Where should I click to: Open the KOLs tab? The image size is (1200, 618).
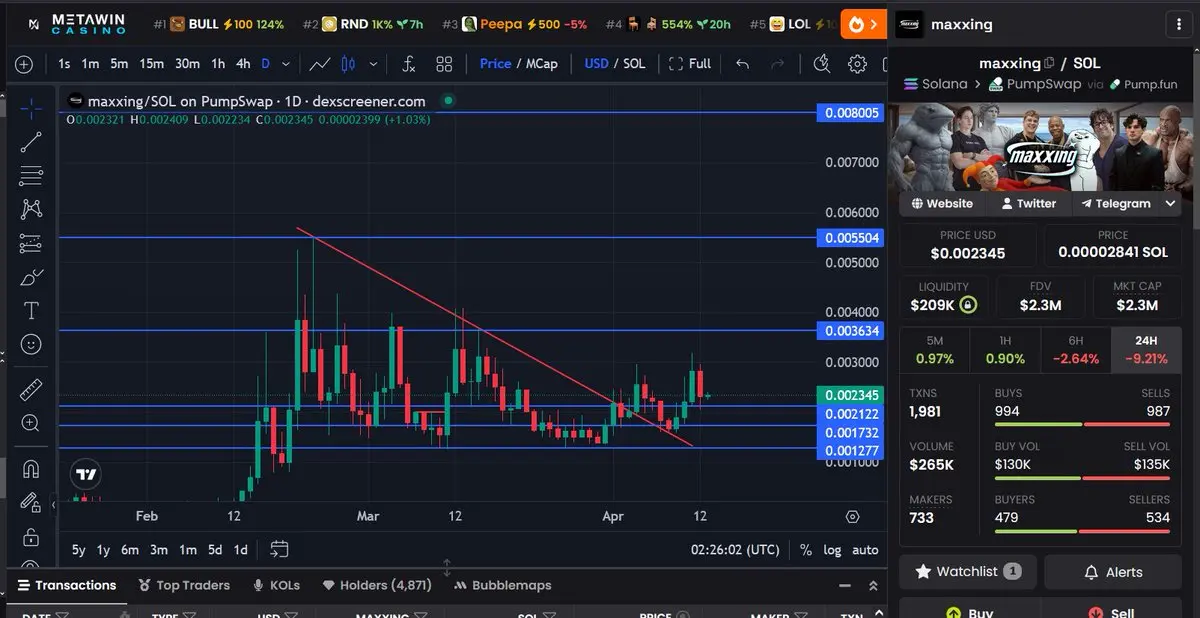(276, 585)
